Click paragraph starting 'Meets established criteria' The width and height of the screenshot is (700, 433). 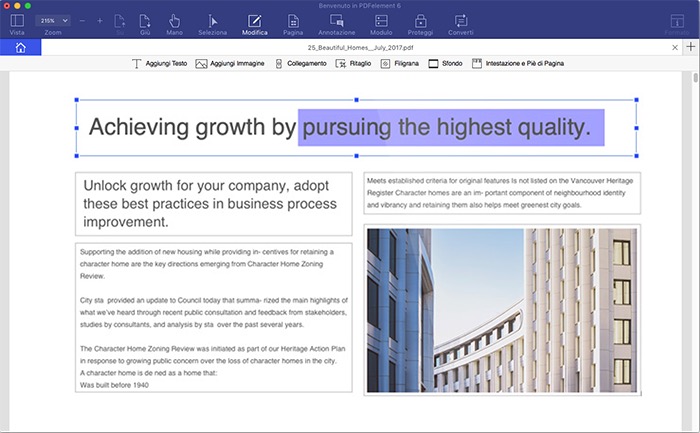(x=500, y=193)
